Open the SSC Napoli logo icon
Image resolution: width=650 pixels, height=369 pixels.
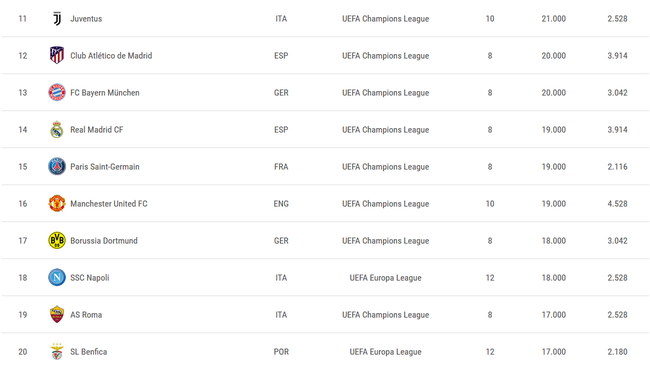tap(57, 277)
